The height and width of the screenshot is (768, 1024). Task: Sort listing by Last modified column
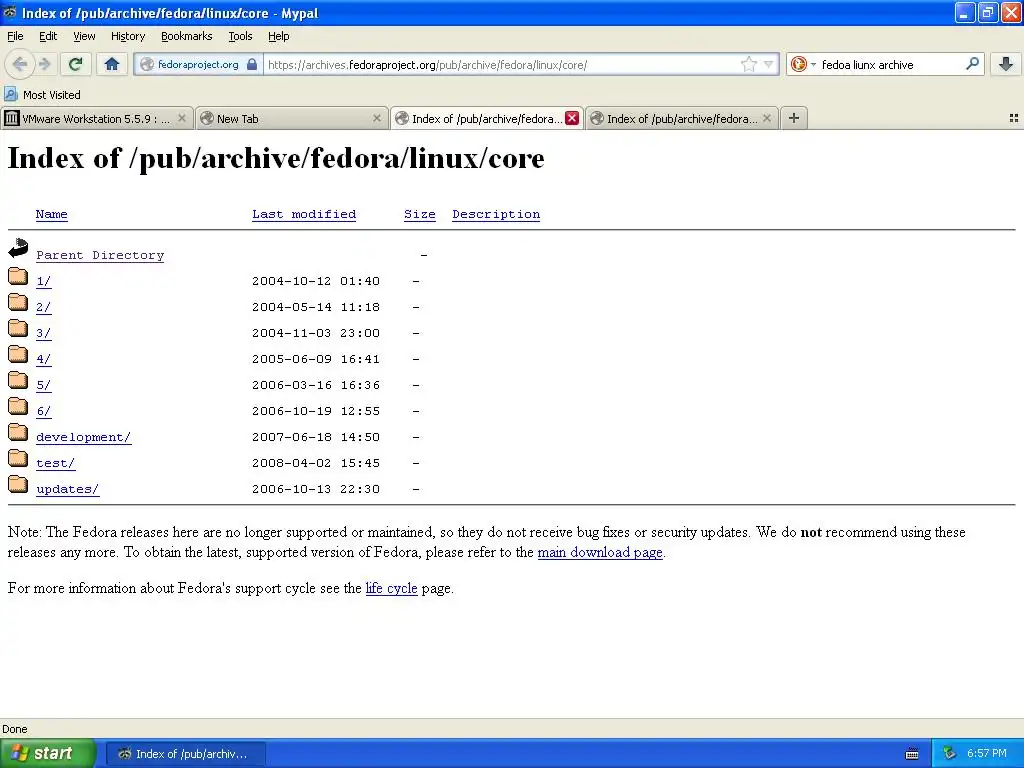[x=304, y=214]
